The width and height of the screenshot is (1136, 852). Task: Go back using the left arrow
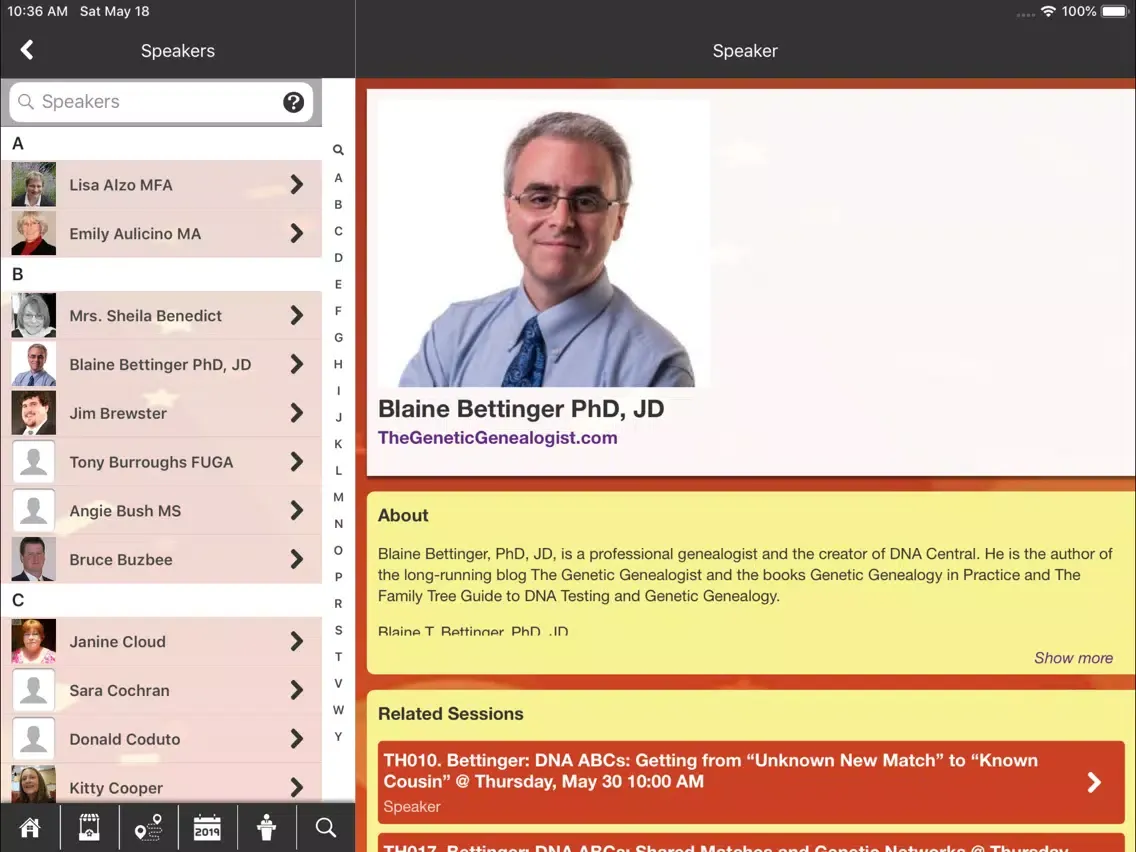pos(27,50)
